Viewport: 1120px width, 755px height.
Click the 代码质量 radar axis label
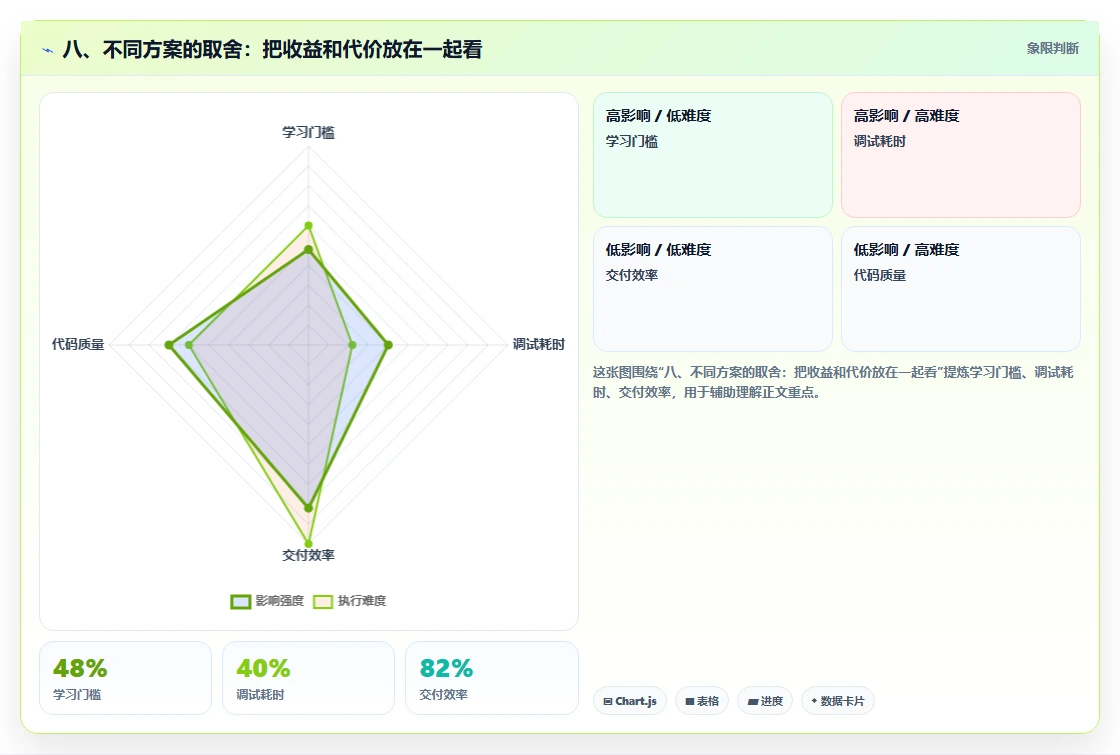click(x=78, y=344)
